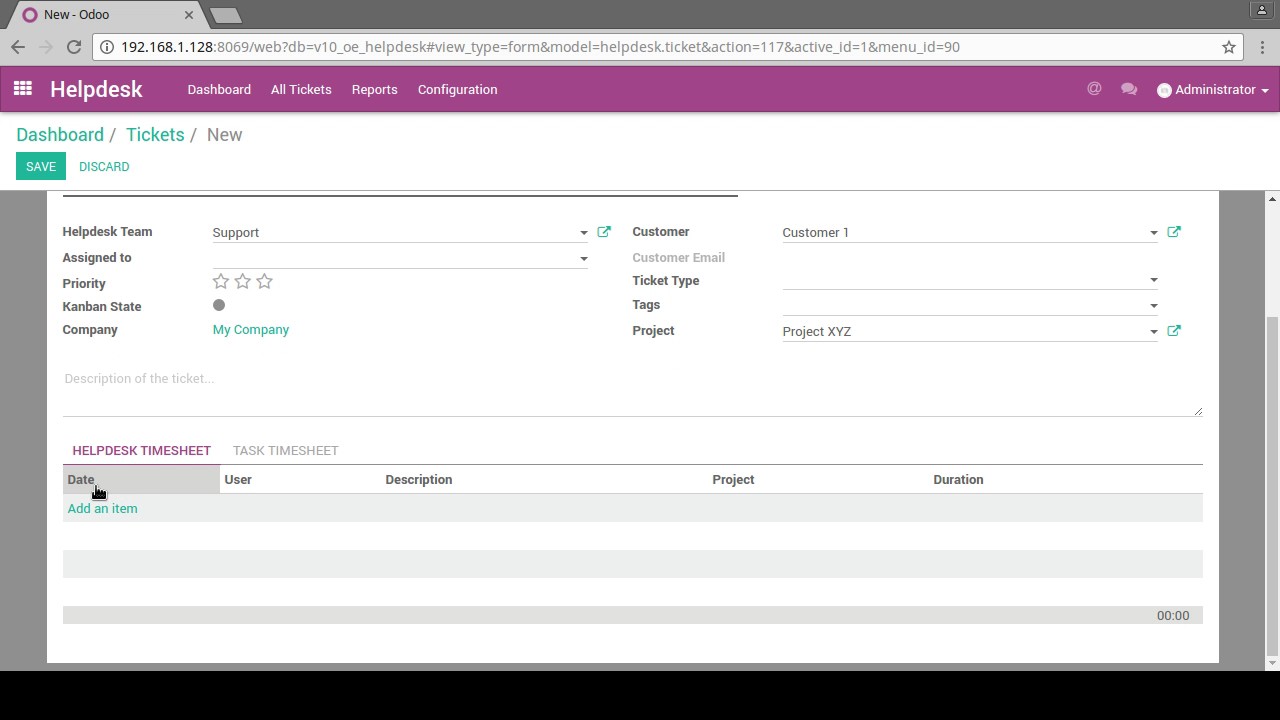The height and width of the screenshot is (720, 1280).
Task: Click the Helpdesk app title
Action: [96, 89]
